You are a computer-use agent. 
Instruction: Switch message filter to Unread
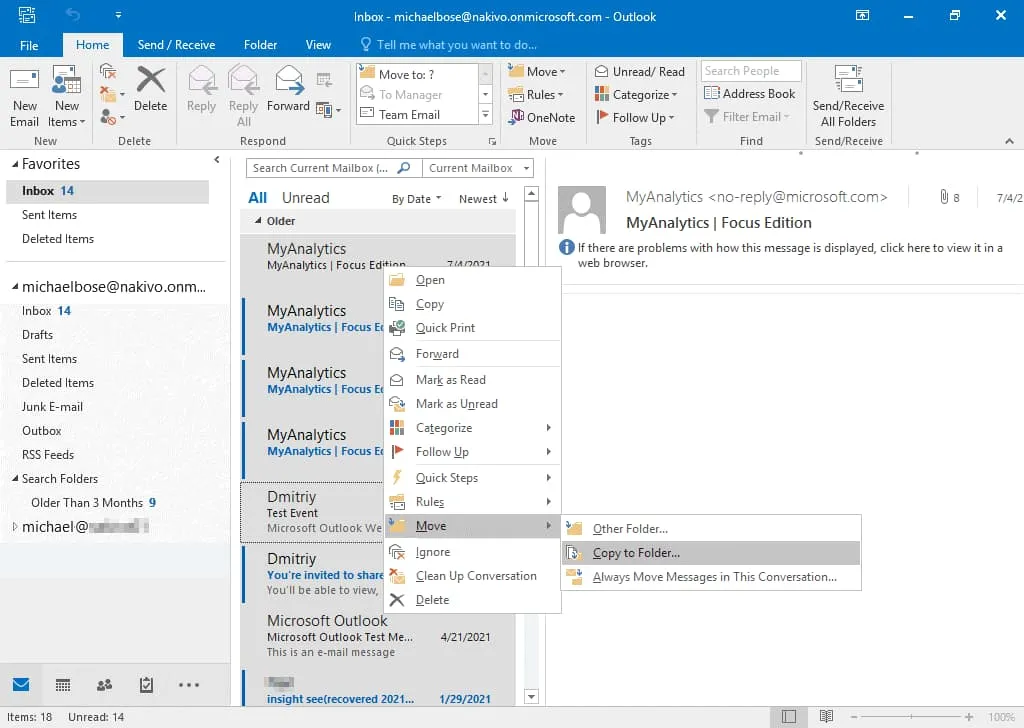[x=305, y=198]
